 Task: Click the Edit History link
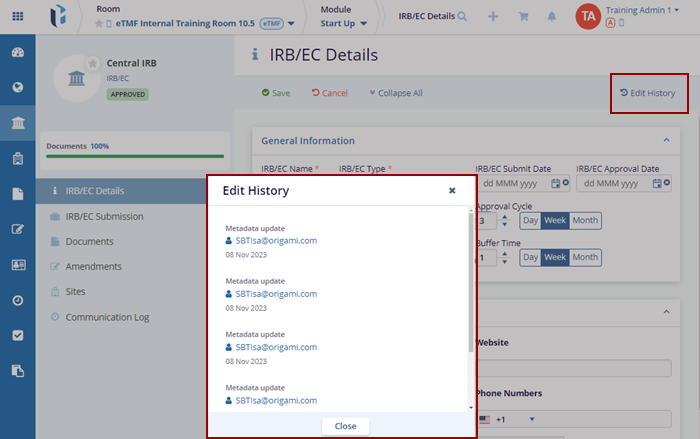coord(647,93)
